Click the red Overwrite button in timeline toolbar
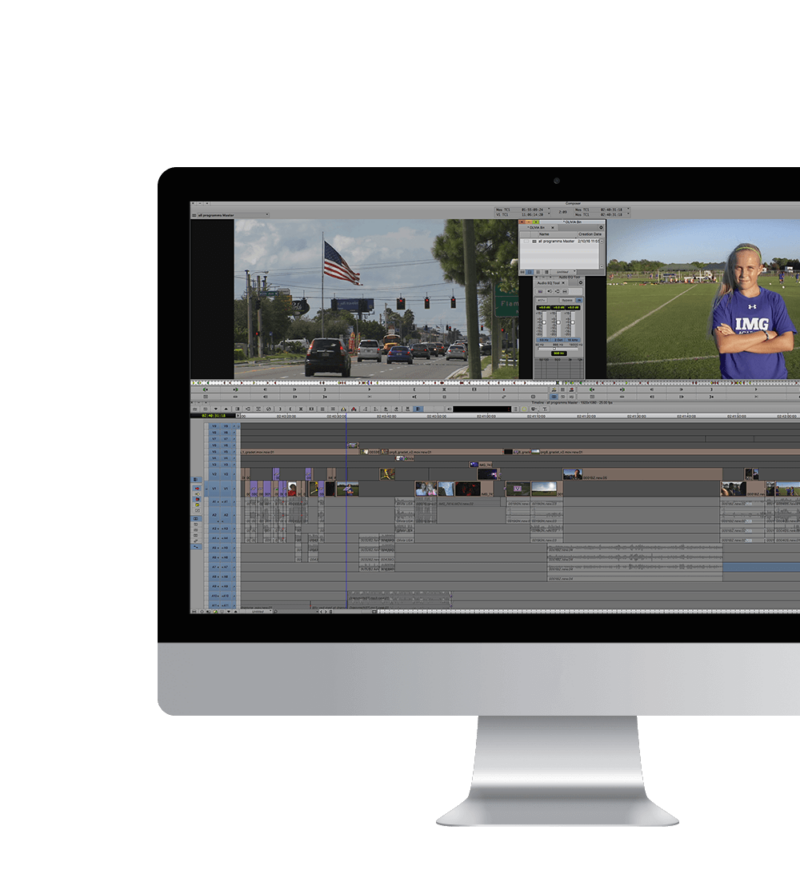Image resolution: width=800 pixels, height=894 pixels. tap(353, 409)
